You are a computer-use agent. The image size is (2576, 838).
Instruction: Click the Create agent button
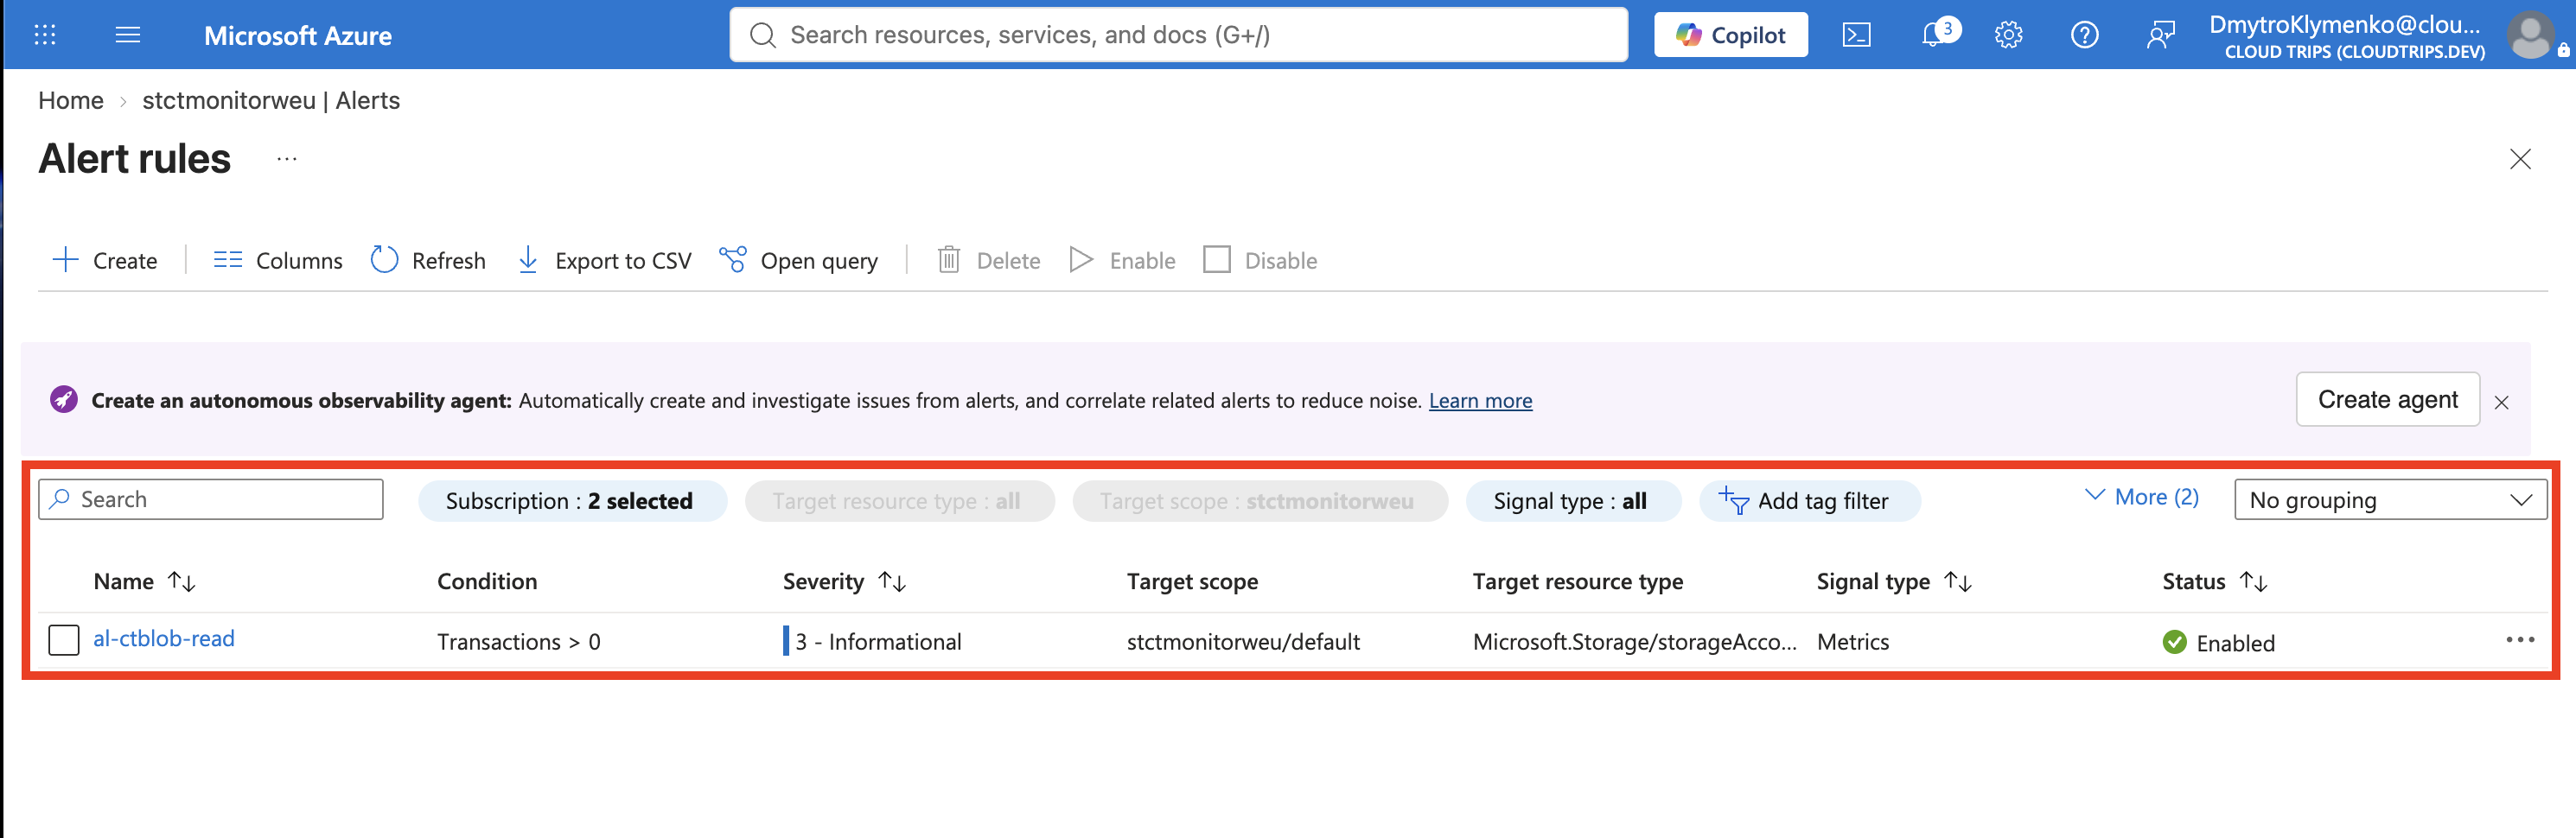point(2387,400)
